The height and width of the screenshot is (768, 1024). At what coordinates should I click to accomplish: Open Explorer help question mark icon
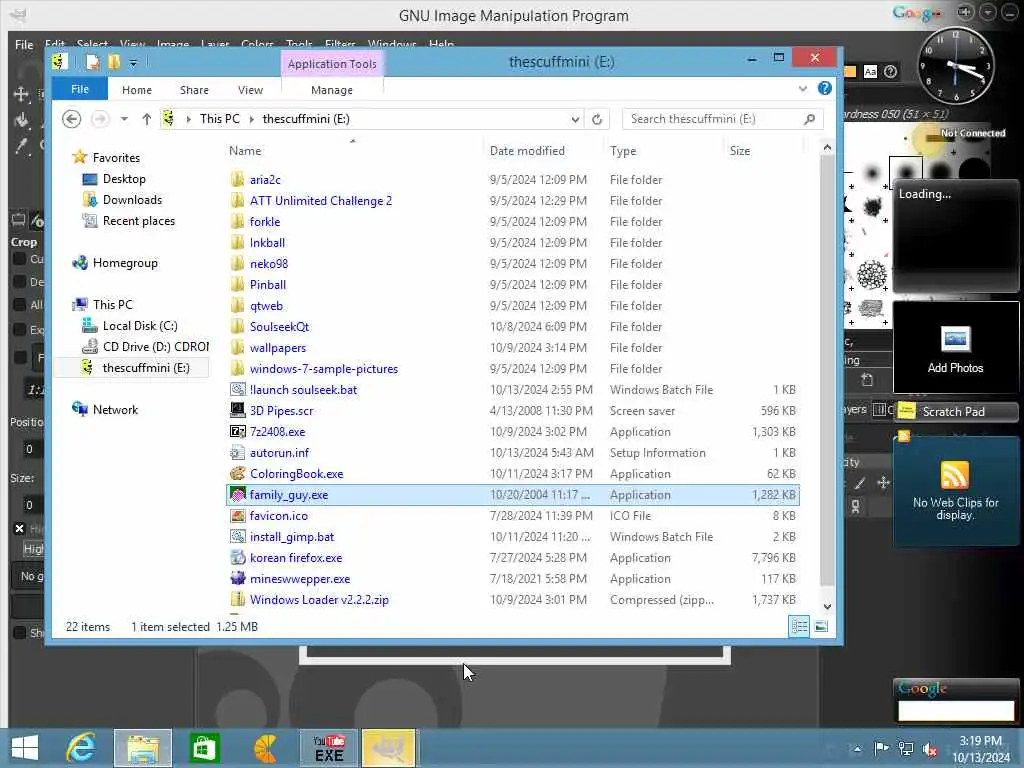click(825, 88)
